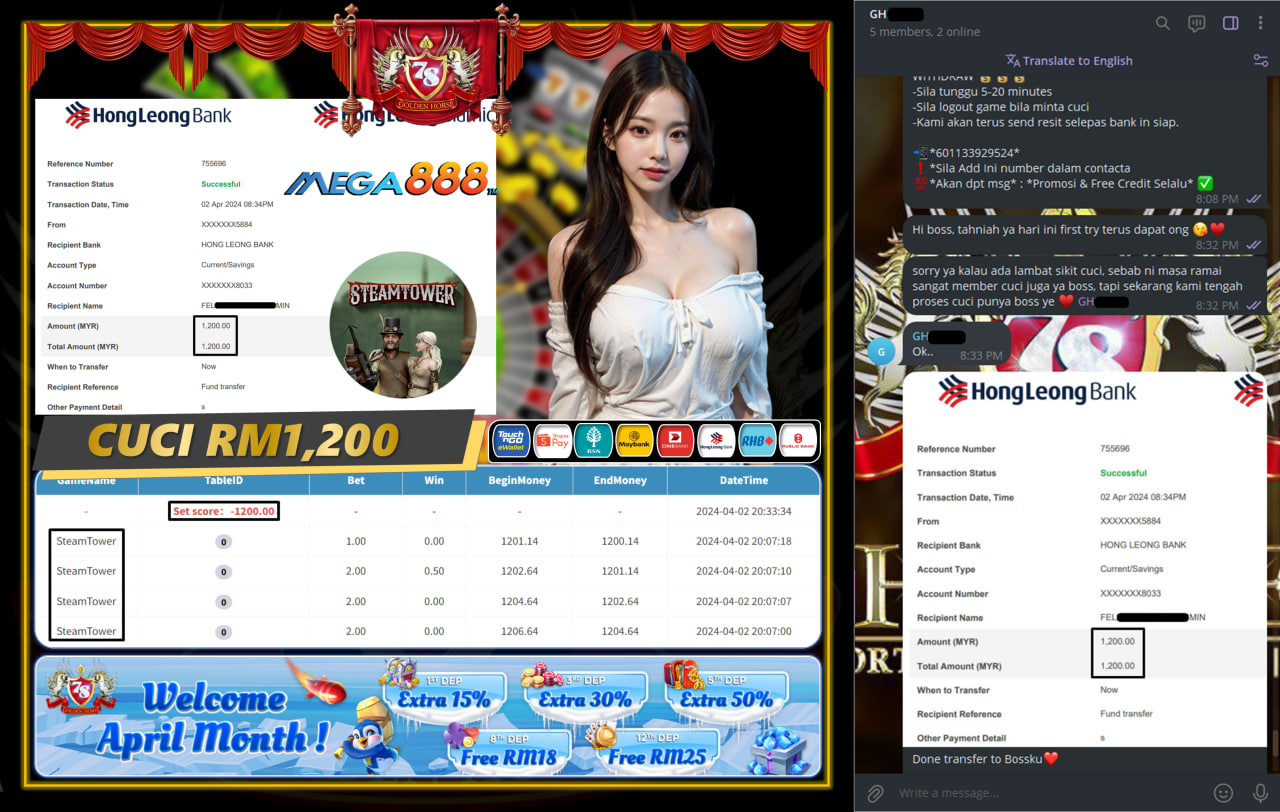Open translation settings sliders icon
This screenshot has width=1280, height=812.
tap(1260, 60)
